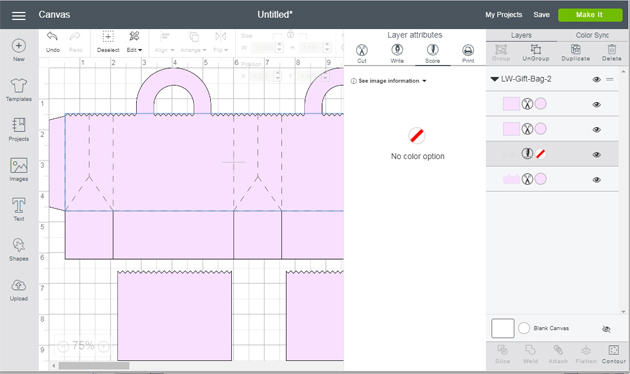Expand See image information
The height and width of the screenshot is (374, 630).
pos(388,81)
